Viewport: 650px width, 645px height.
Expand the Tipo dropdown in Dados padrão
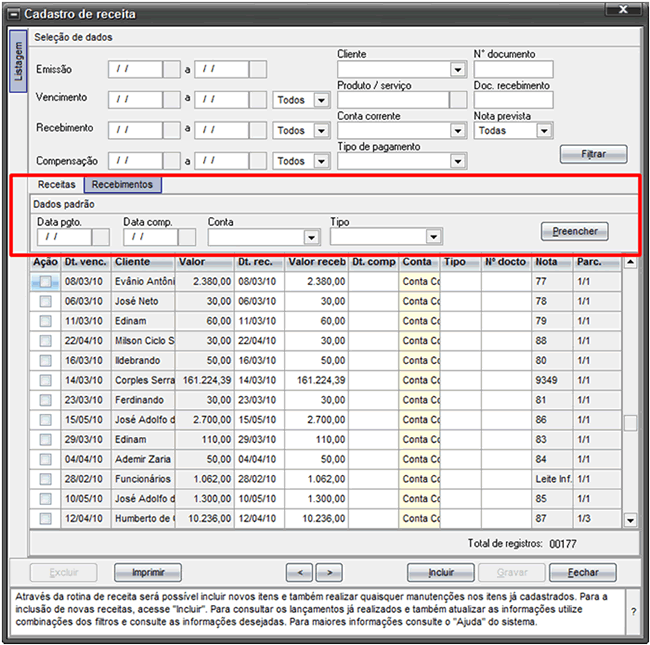coord(434,237)
